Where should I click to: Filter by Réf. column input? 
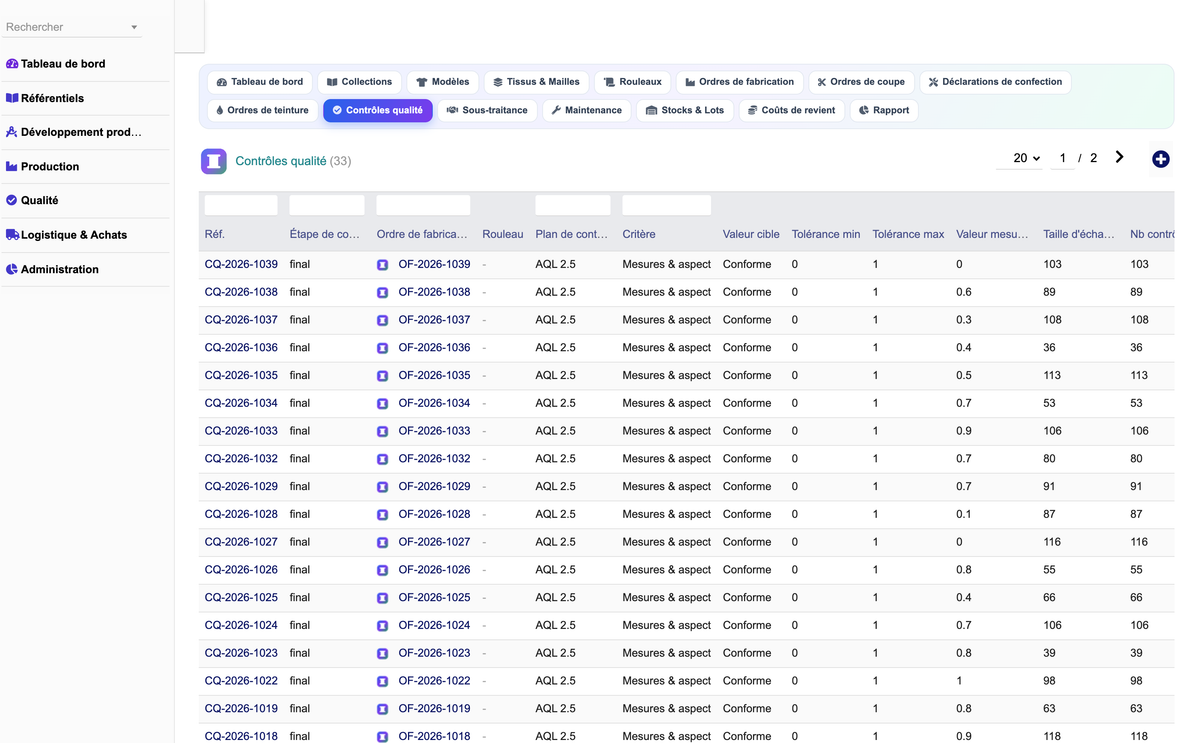click(x=241, y=205)
